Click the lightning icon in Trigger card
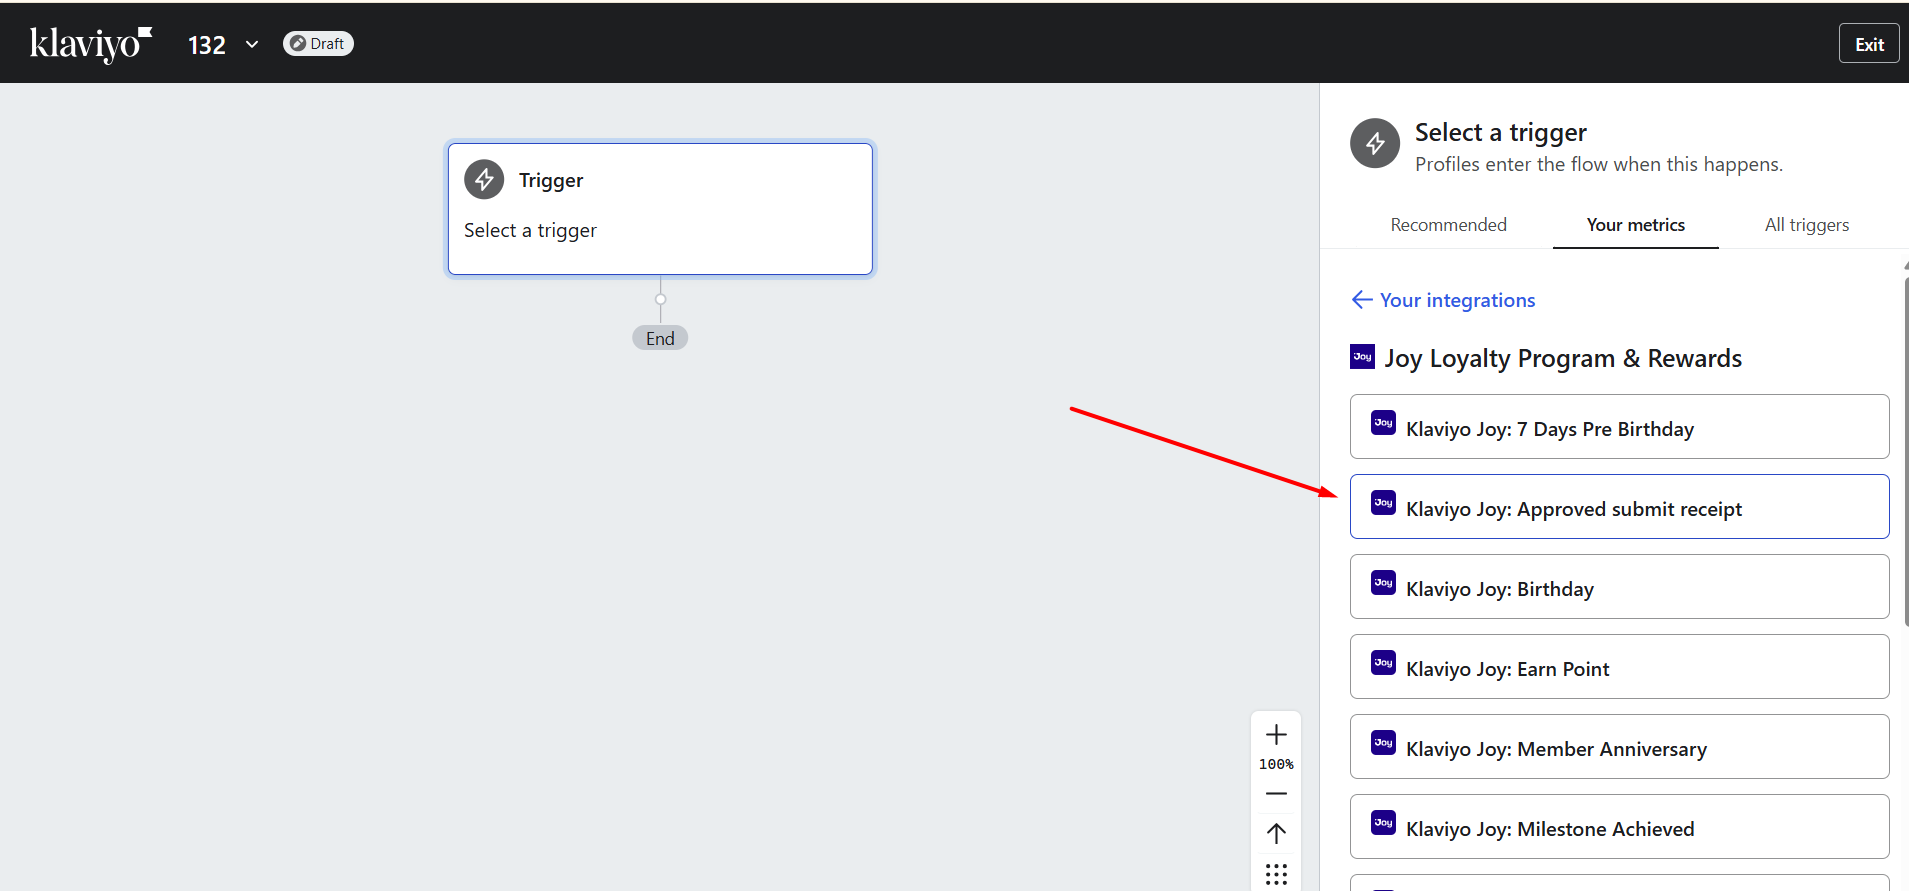 pos(484,180)
